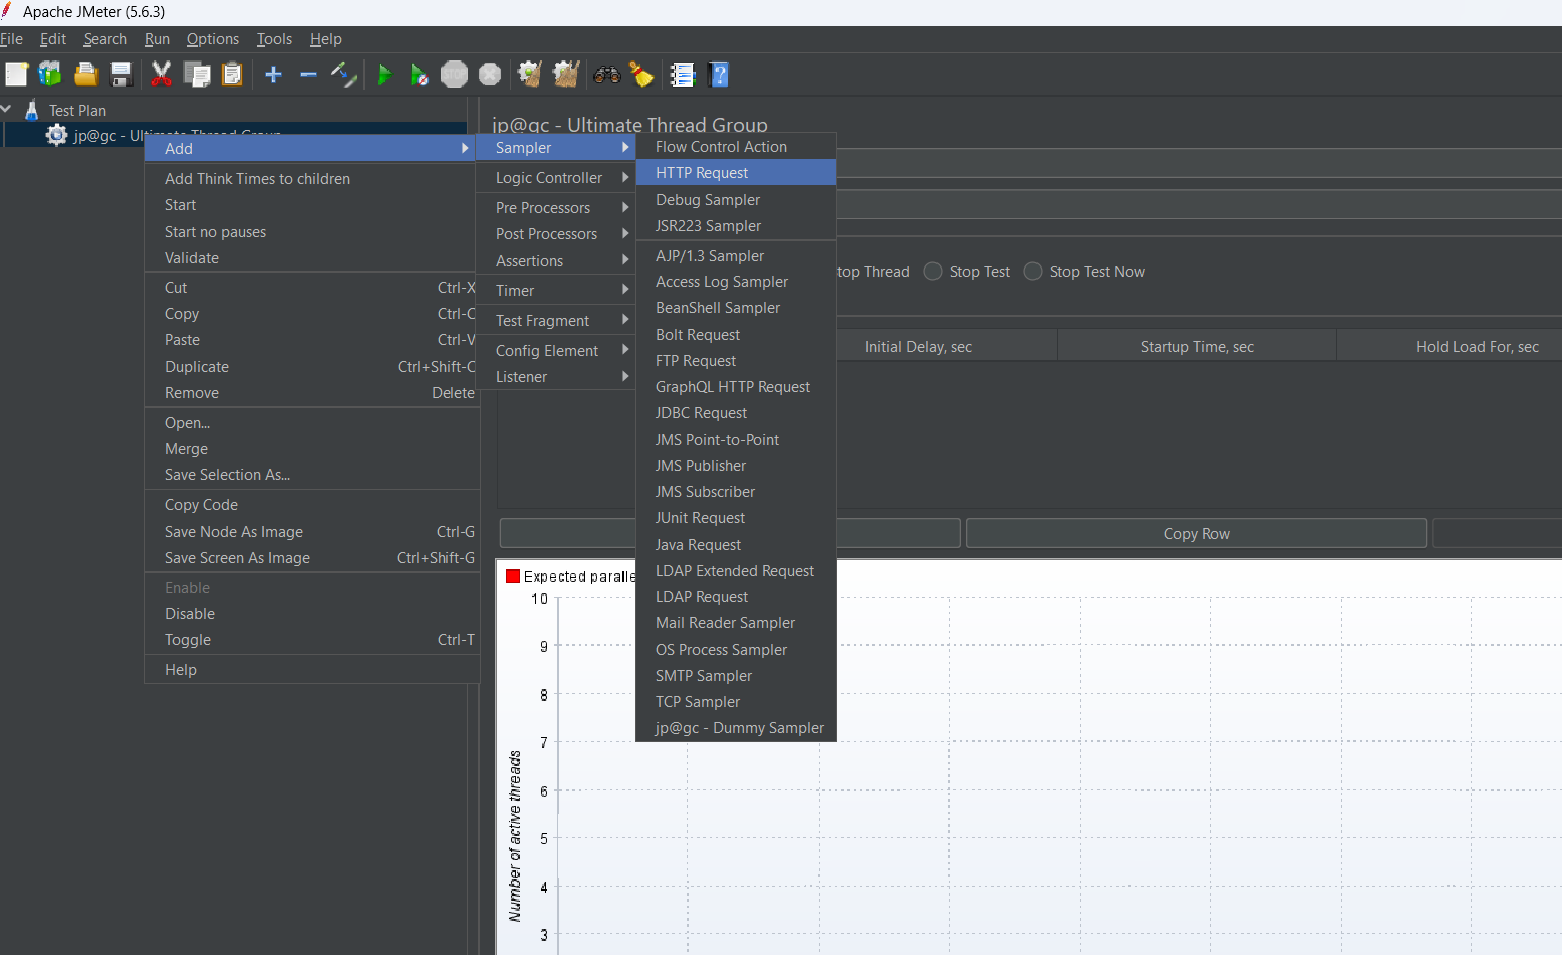Select the Stop Test Now radio button
Viewport: 1562px width, 955px height.
[1033, 272]
